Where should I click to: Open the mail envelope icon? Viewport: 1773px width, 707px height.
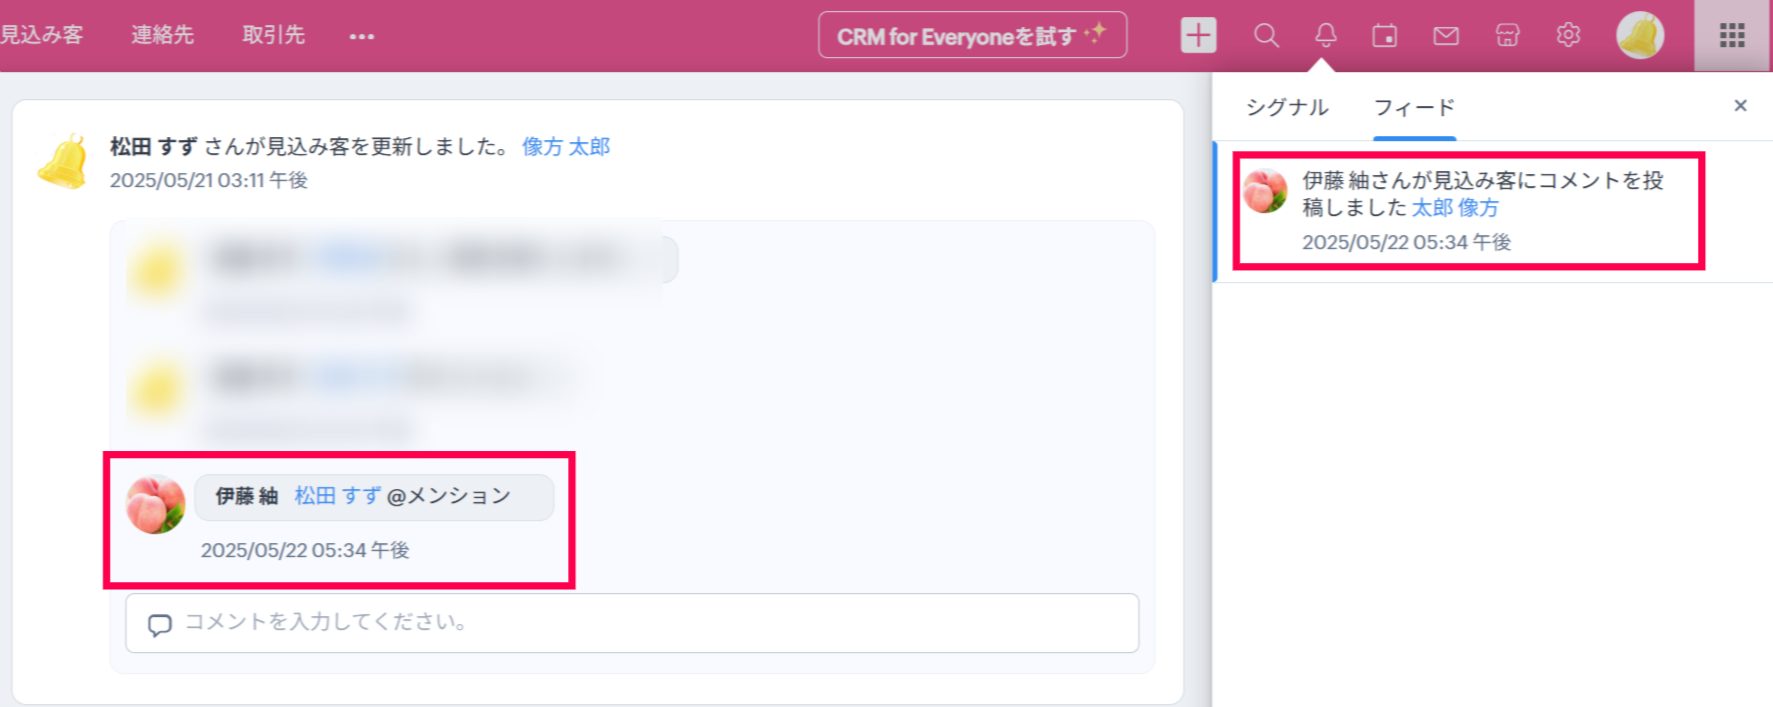1446,36
